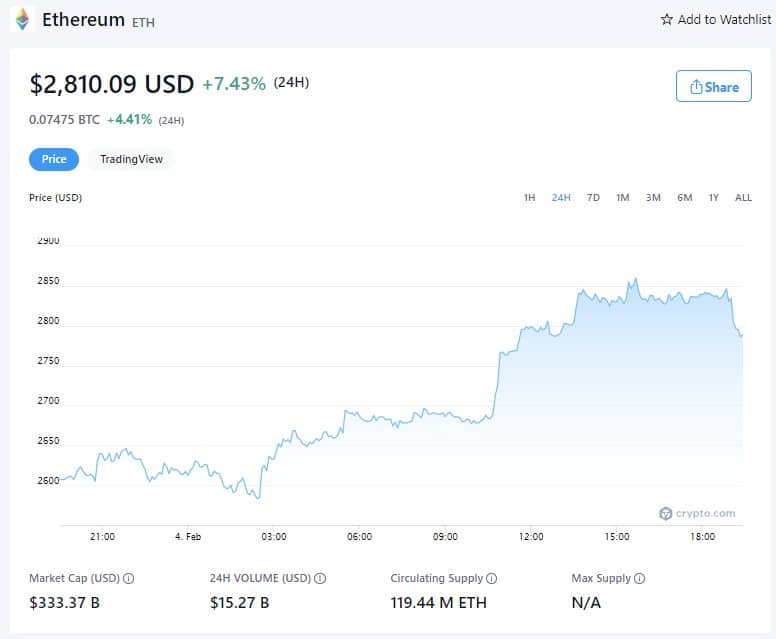Viewport: 776px width, 639px height.
Task: Click the chart peak near 15:00
Action: point(636,279)
